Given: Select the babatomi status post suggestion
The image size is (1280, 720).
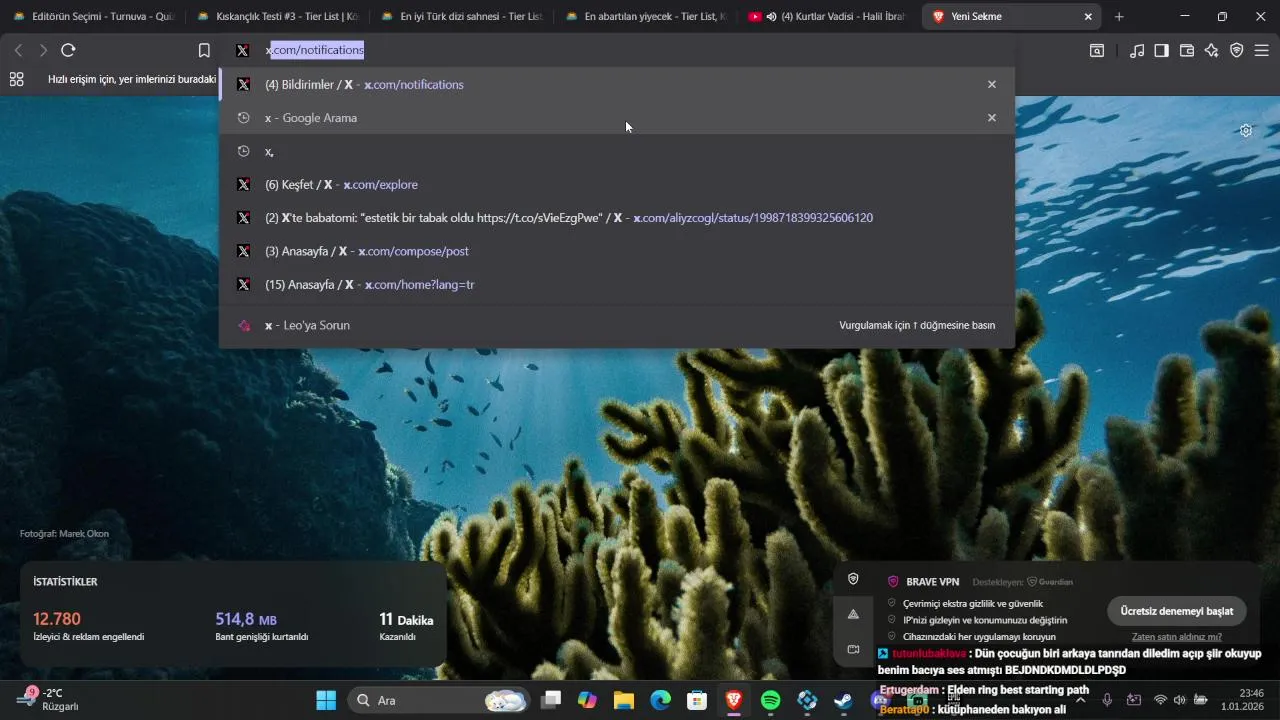Looking at the screenshot, I should click(617, 217).
